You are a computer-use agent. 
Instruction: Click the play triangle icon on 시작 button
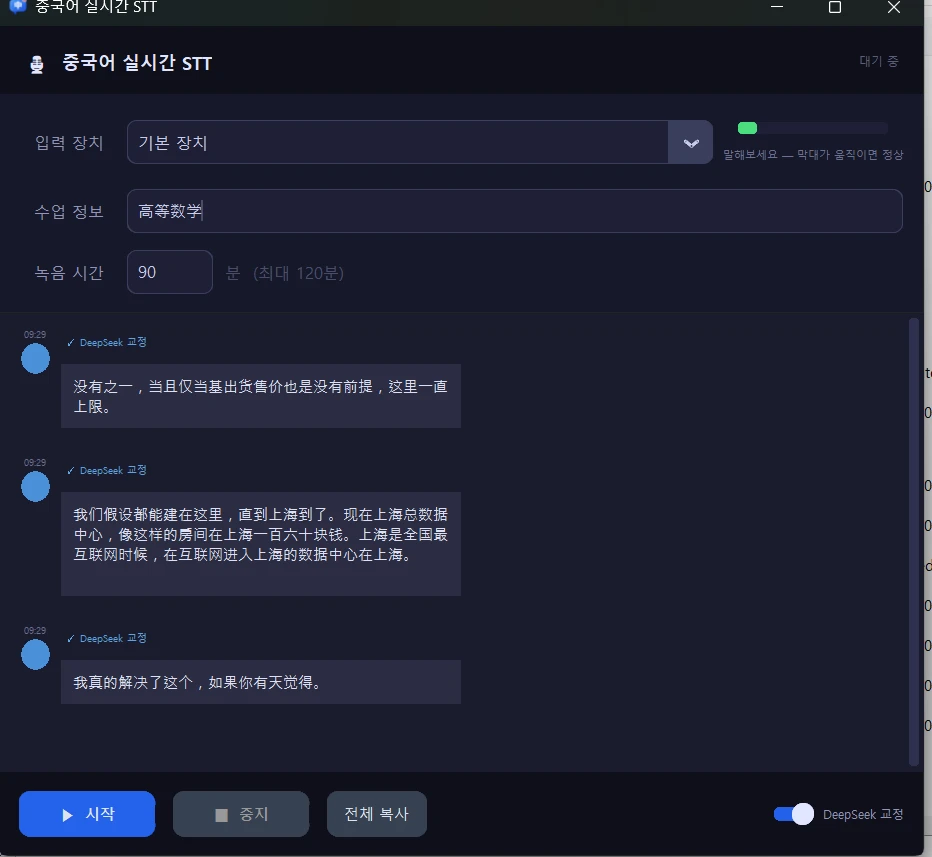point(67,815)
